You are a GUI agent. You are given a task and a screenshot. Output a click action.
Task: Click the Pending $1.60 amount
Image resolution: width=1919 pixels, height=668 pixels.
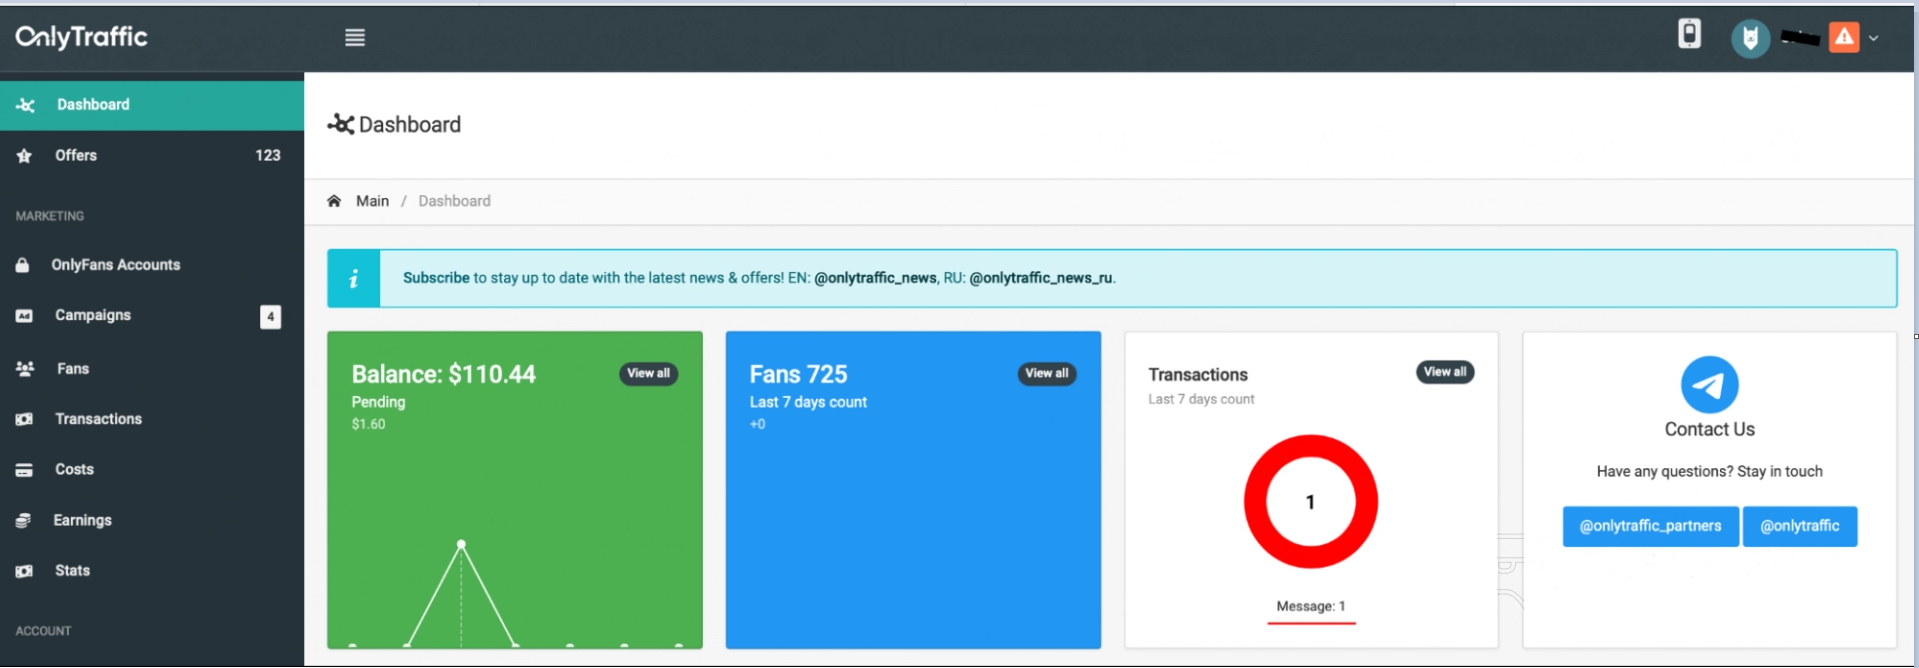point(368,424)
